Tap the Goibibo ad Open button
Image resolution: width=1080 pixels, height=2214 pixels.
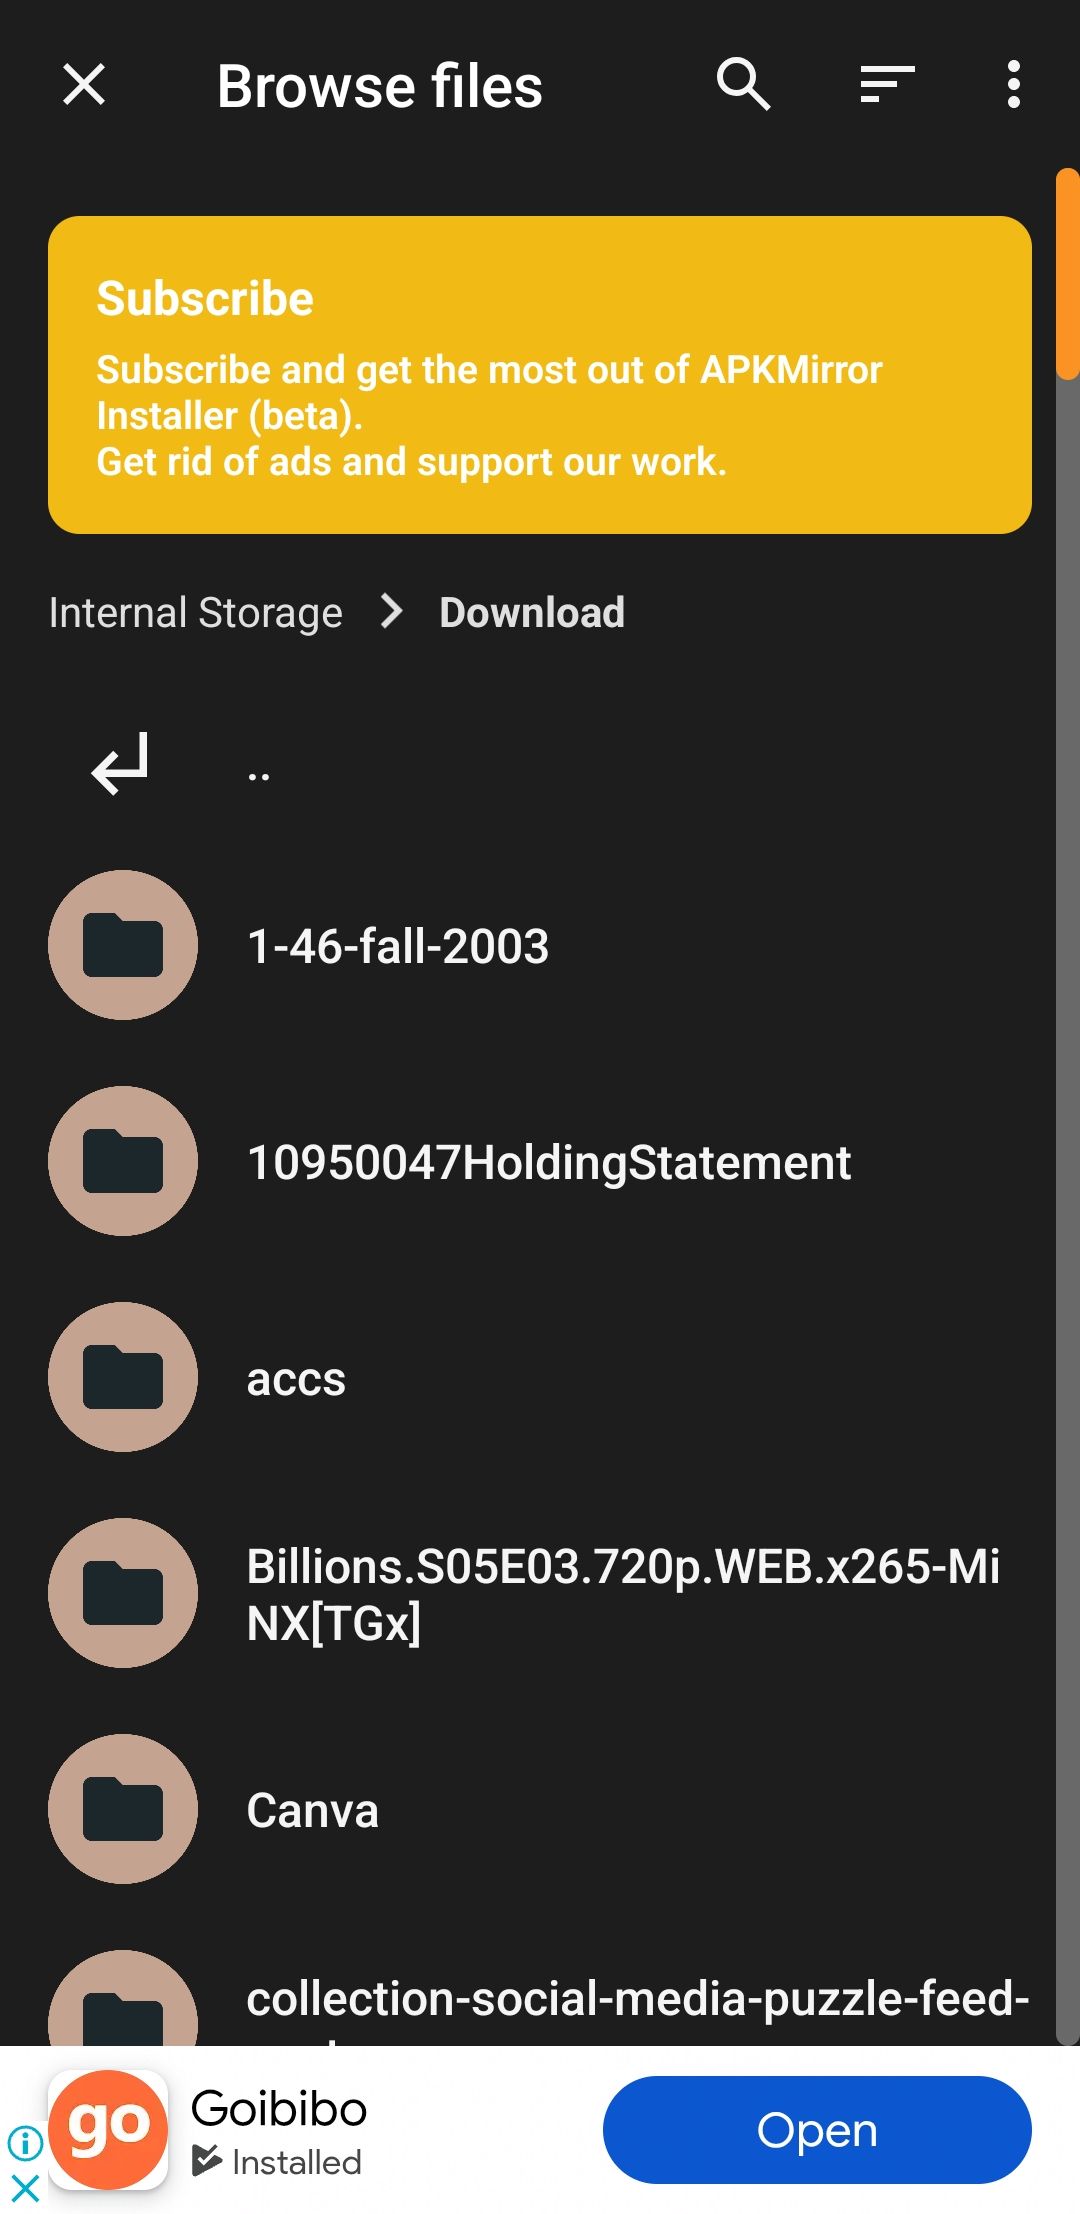coord(817,2130)
